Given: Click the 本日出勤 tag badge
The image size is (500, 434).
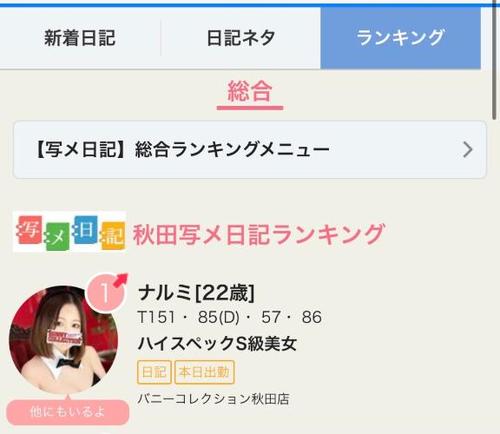Looking at the screenshot, I should (x=204, y=372).
